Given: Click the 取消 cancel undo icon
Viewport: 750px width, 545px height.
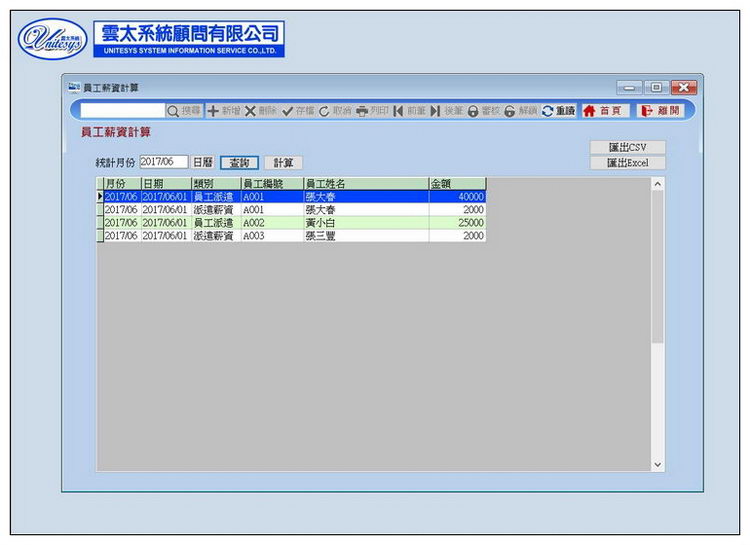Looking at the screenshot, I should pyautogui.click(x=324, y=111).
